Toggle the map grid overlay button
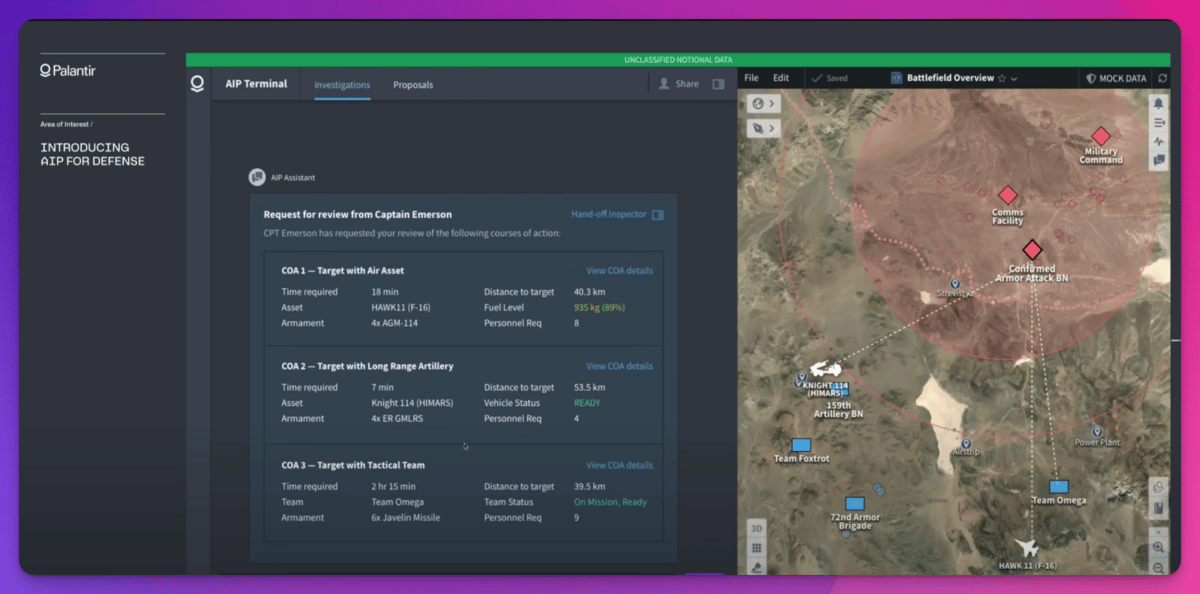The height and width of the screenshot is (594, 1200). pos(757,548)
